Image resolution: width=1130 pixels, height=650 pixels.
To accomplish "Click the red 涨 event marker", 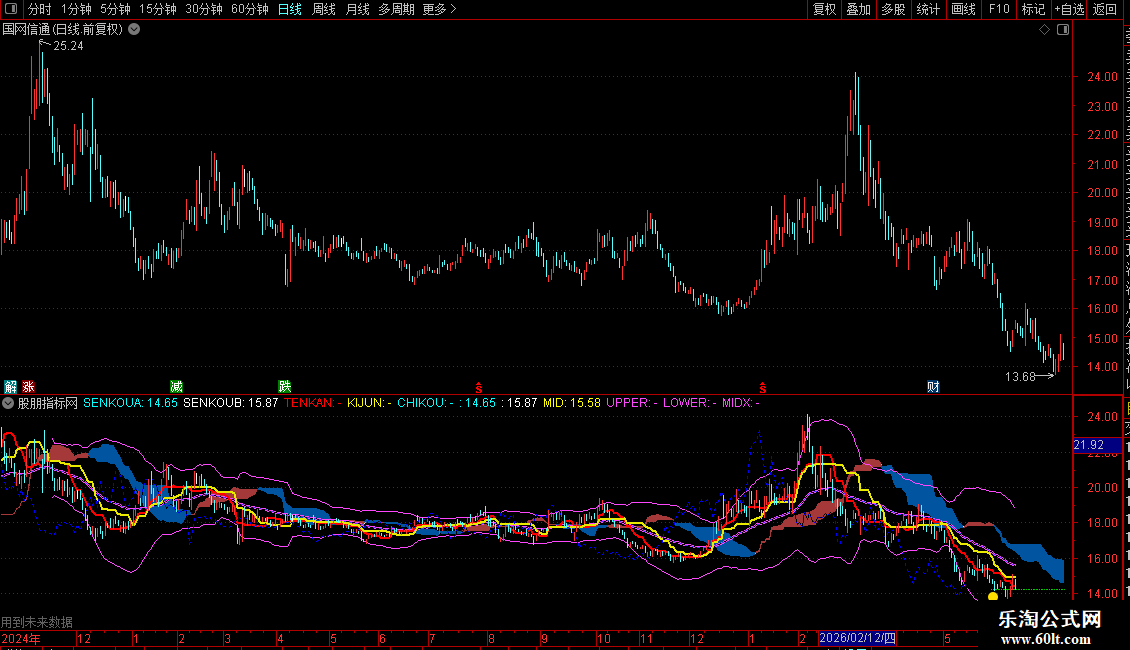I will [28, 387].
